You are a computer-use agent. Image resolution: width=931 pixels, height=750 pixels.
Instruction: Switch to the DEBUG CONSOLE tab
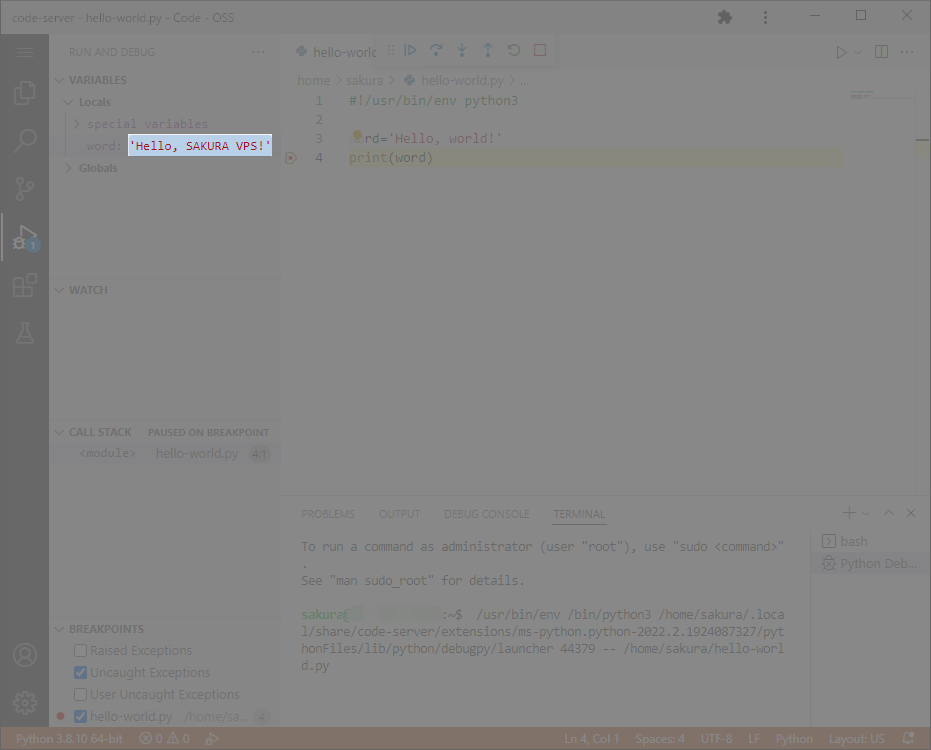tap(486, 513)
